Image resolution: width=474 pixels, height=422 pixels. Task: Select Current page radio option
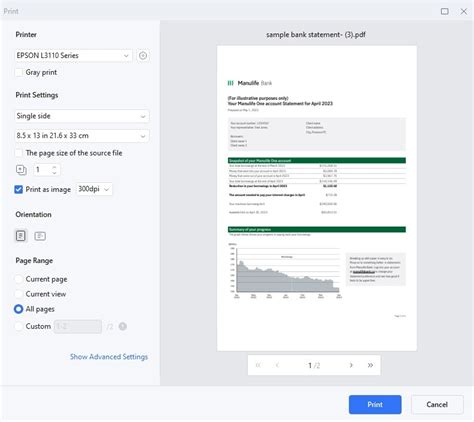(x=19, y=279)
